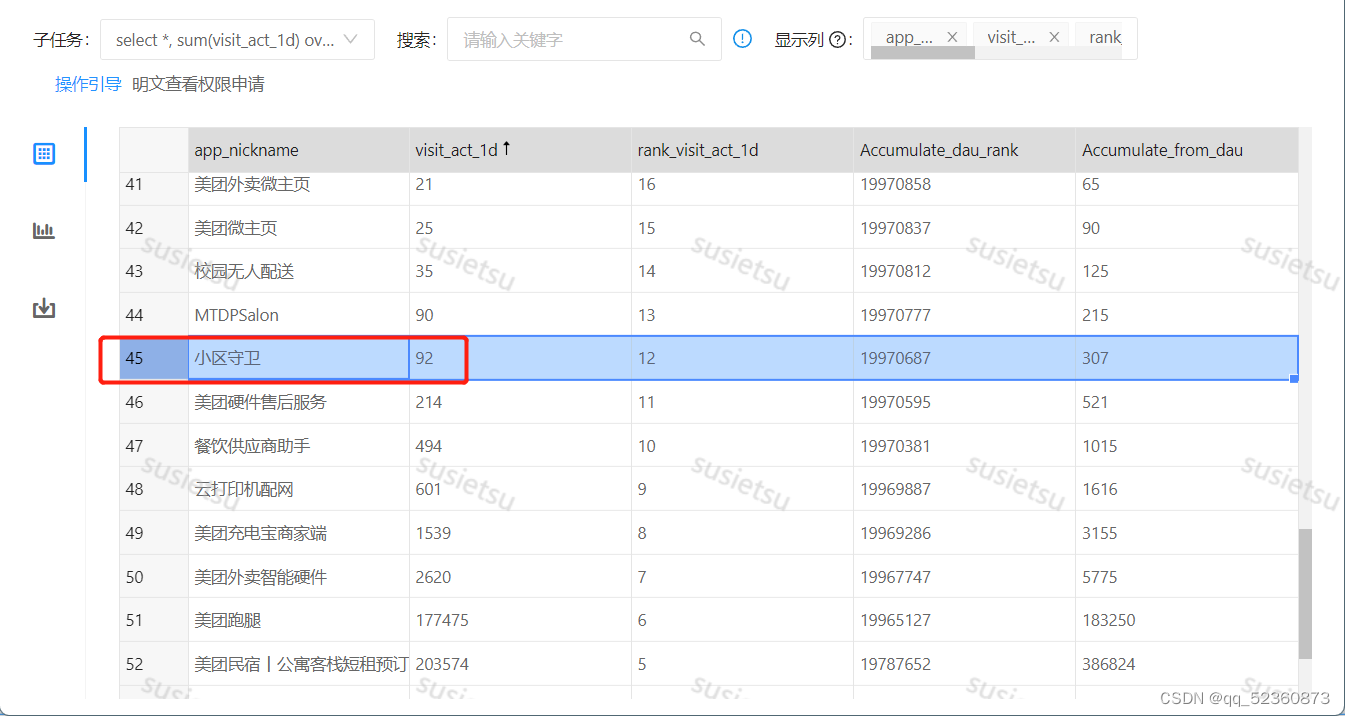This screenshot has width=1345, height=716.
Task: Click the rank_visit_act_1d column header
Action: click(x=742, y=150)
